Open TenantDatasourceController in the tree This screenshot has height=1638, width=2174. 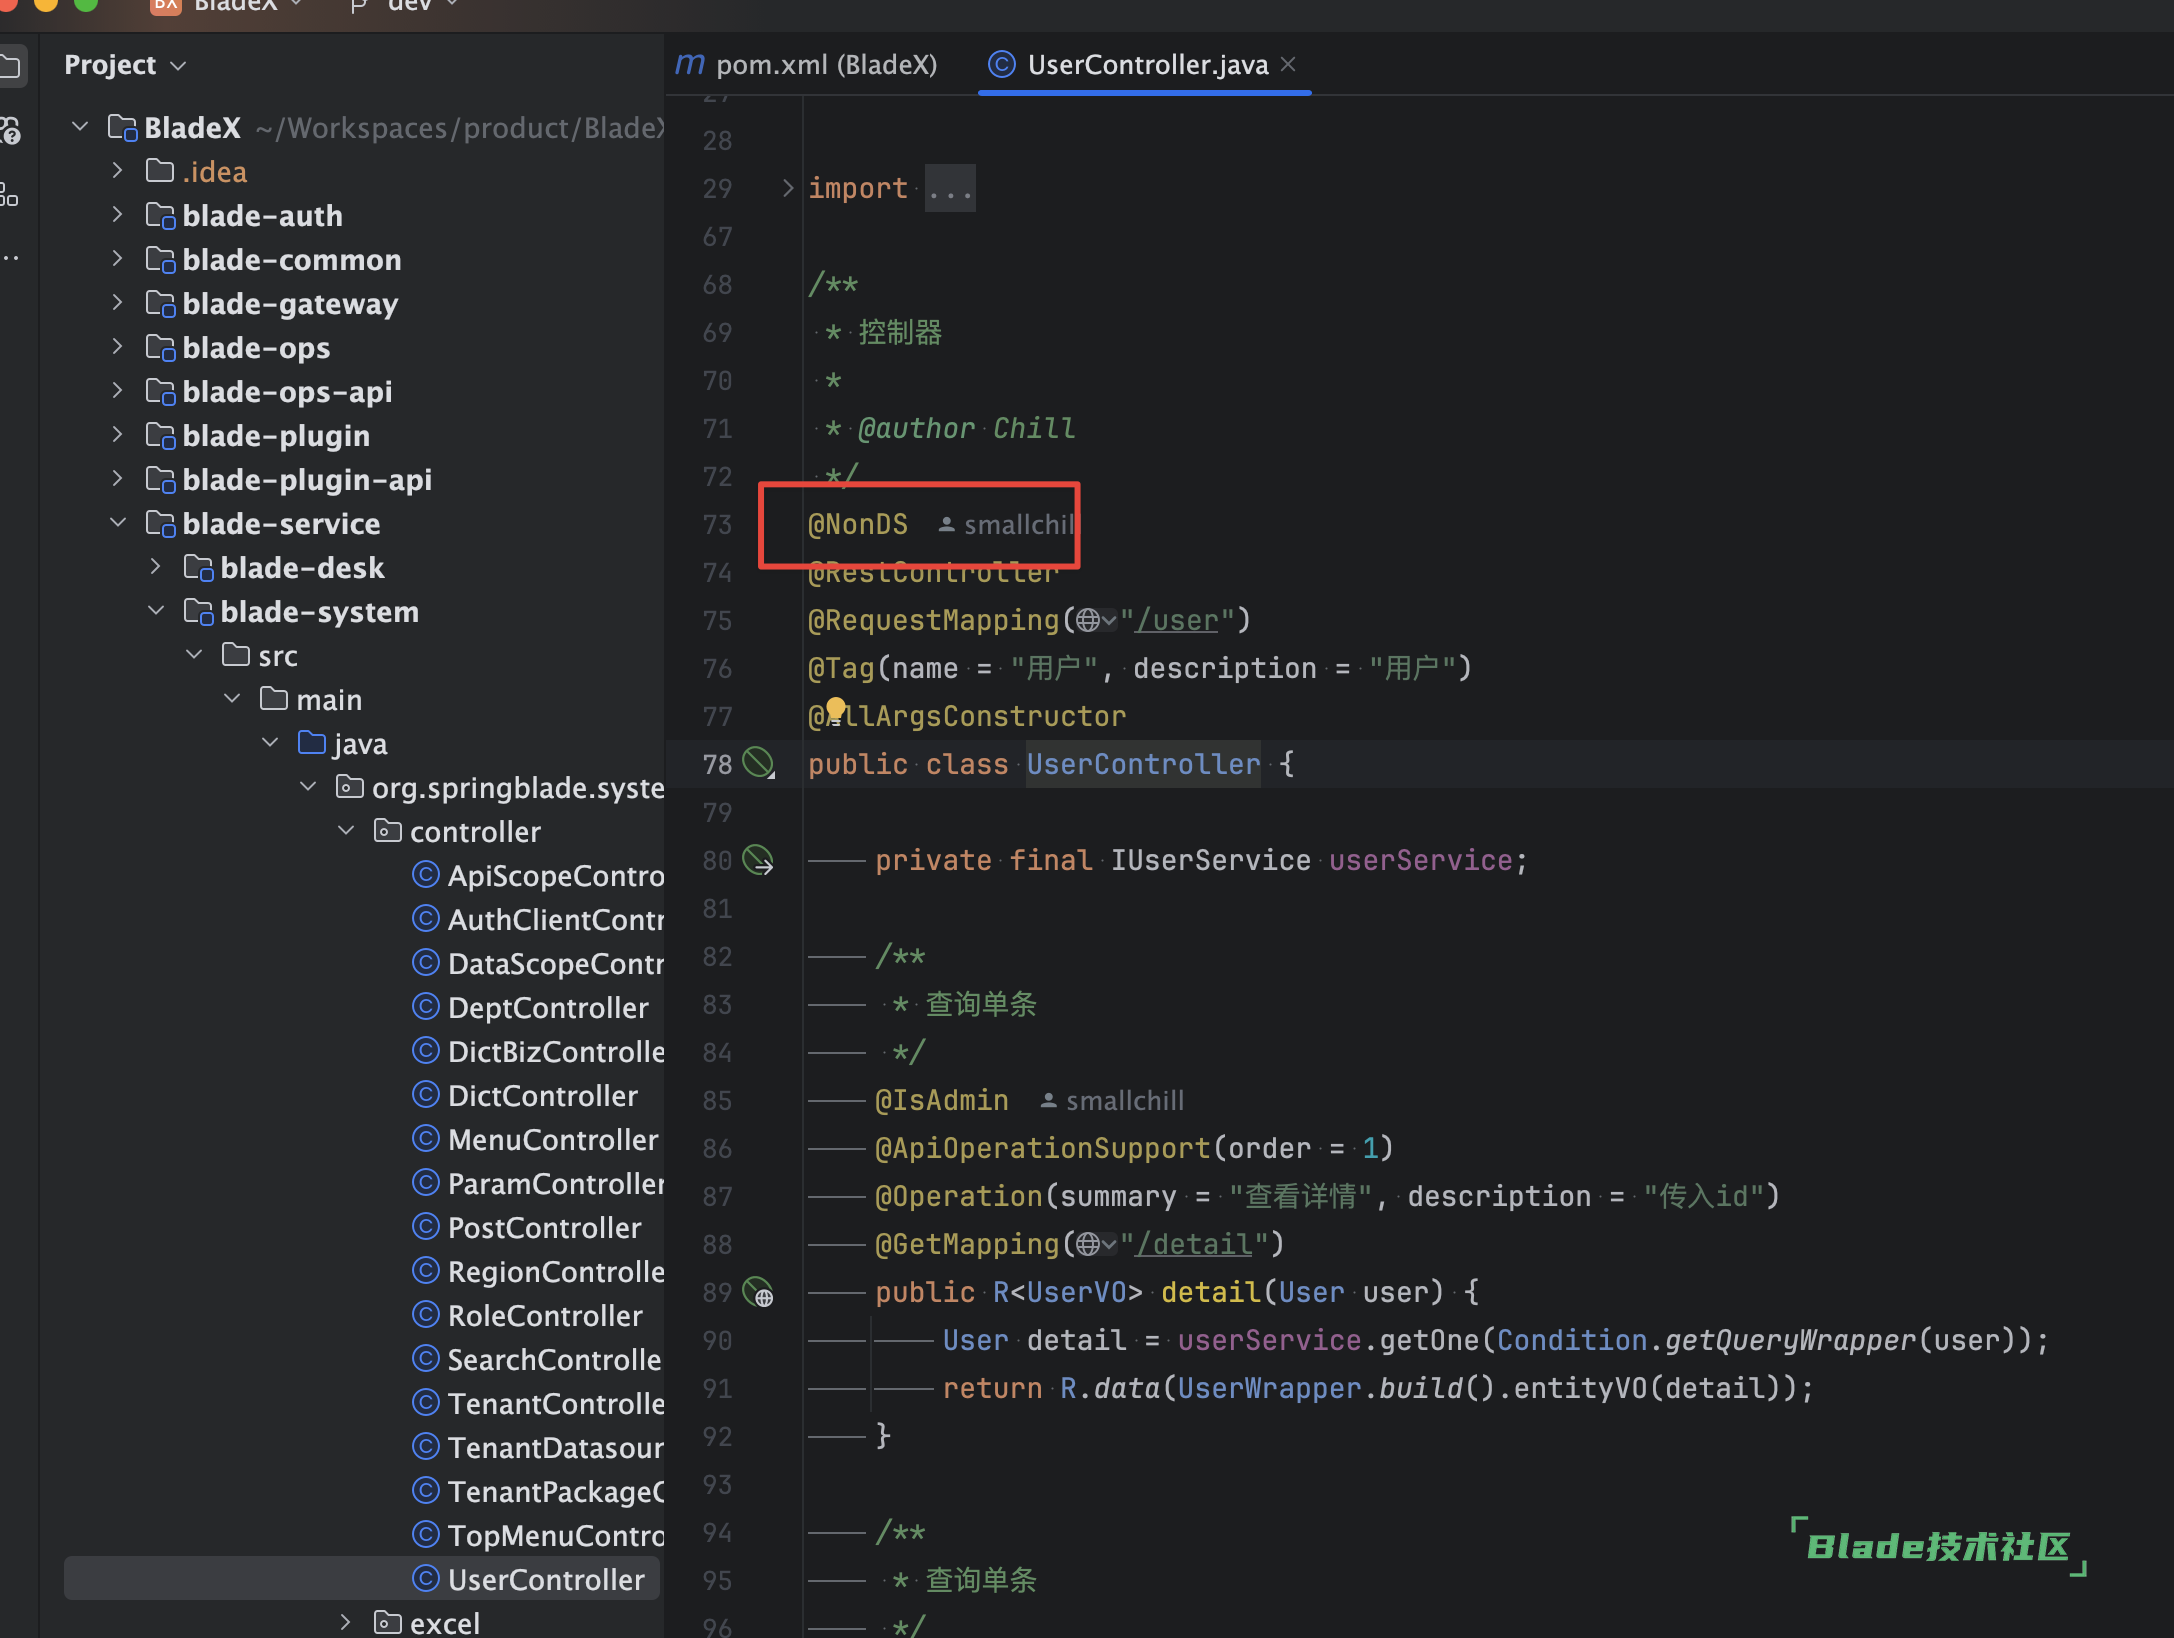pyautogui.click(x=538, y=1448)
